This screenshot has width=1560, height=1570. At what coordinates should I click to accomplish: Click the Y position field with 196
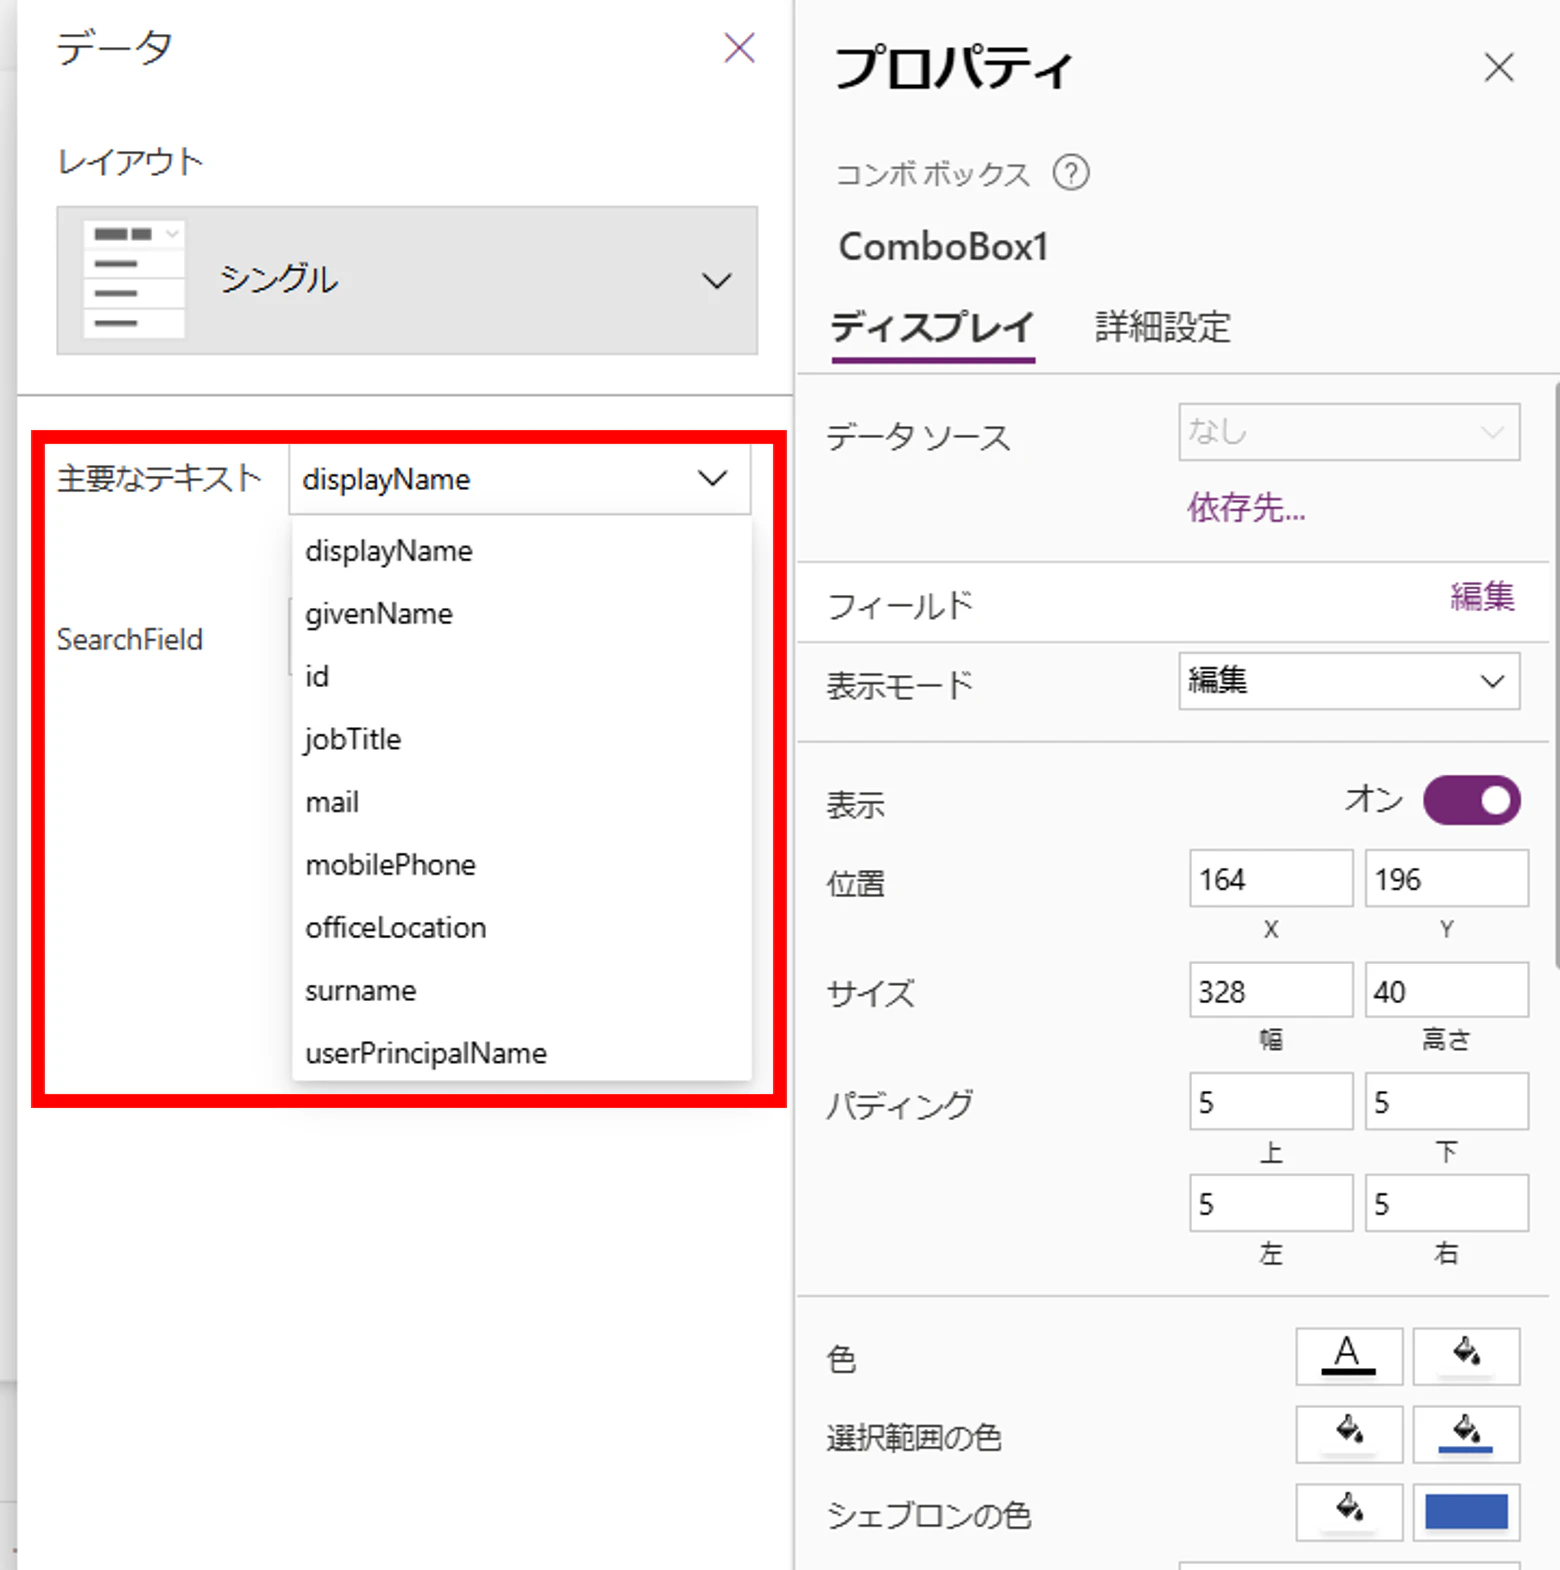coord(1446,879)
